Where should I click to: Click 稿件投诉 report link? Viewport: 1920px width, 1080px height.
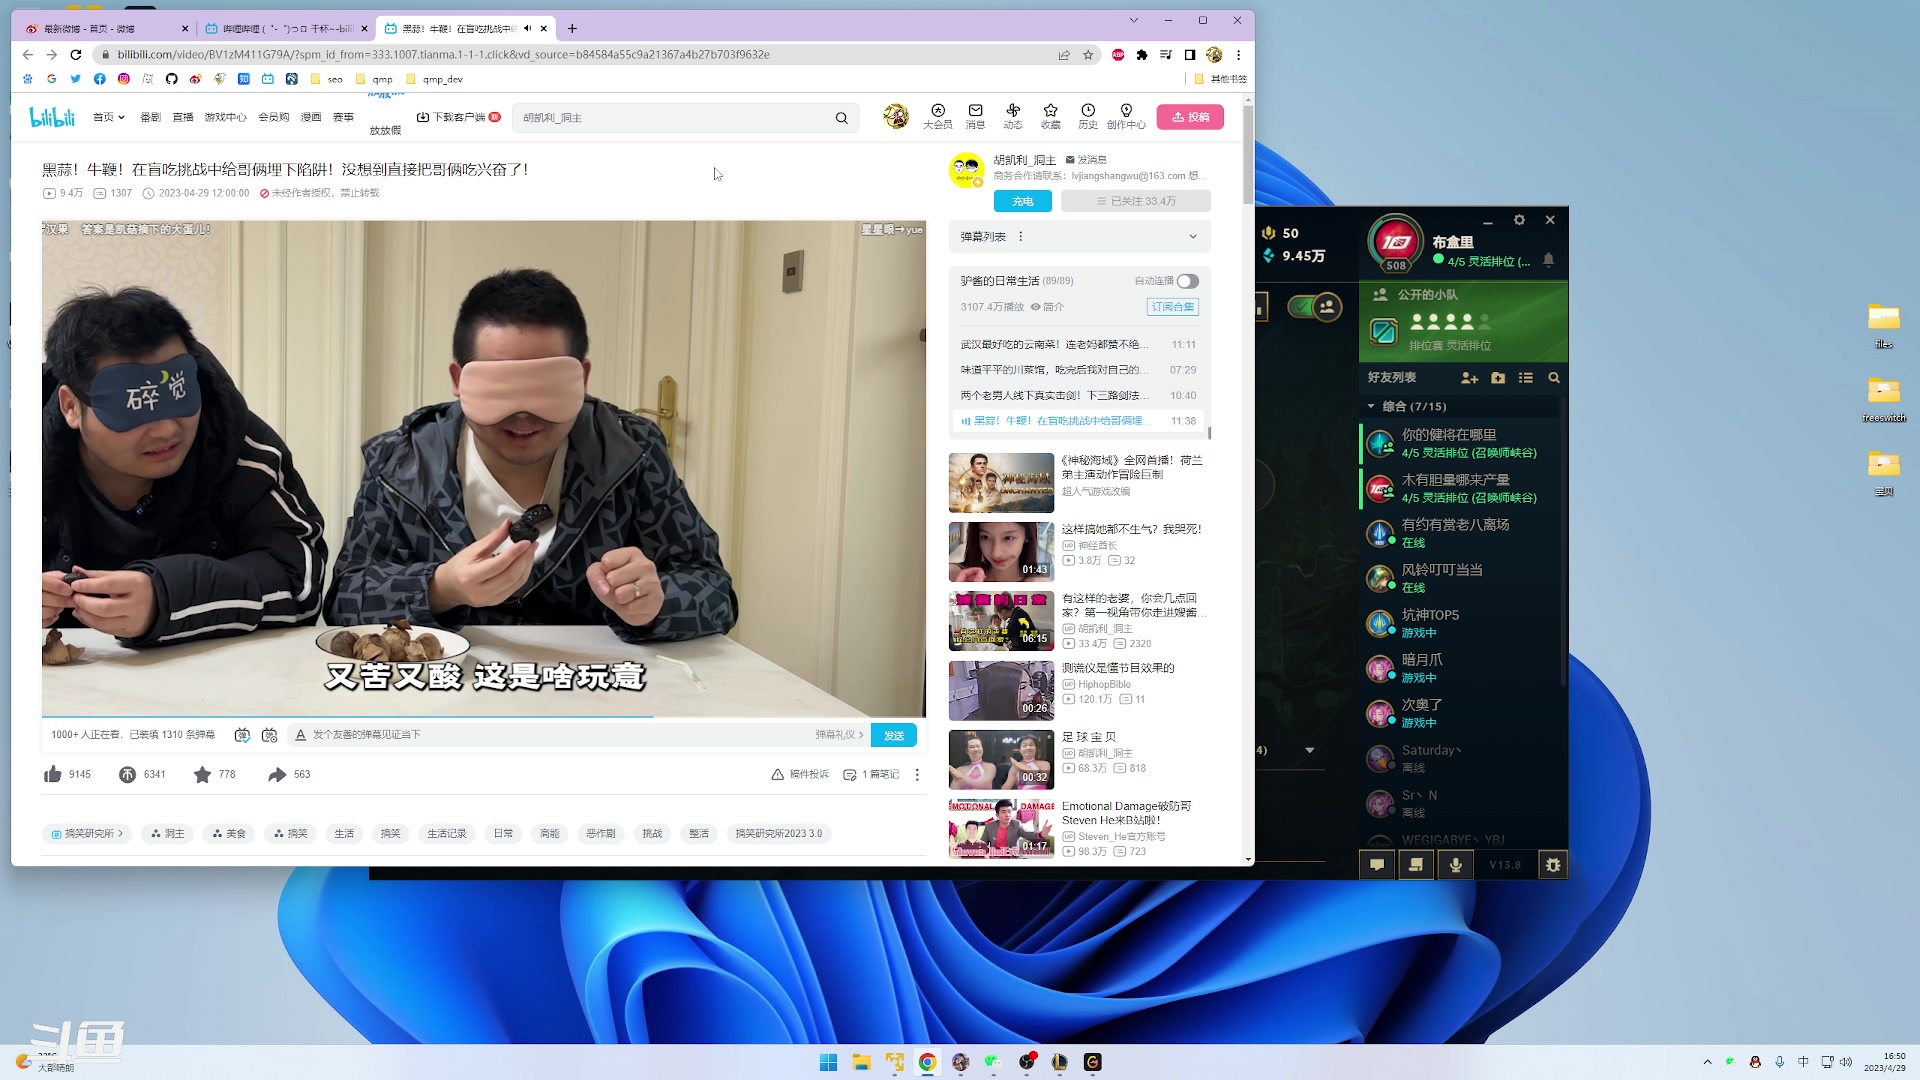[x=801, y=774]
